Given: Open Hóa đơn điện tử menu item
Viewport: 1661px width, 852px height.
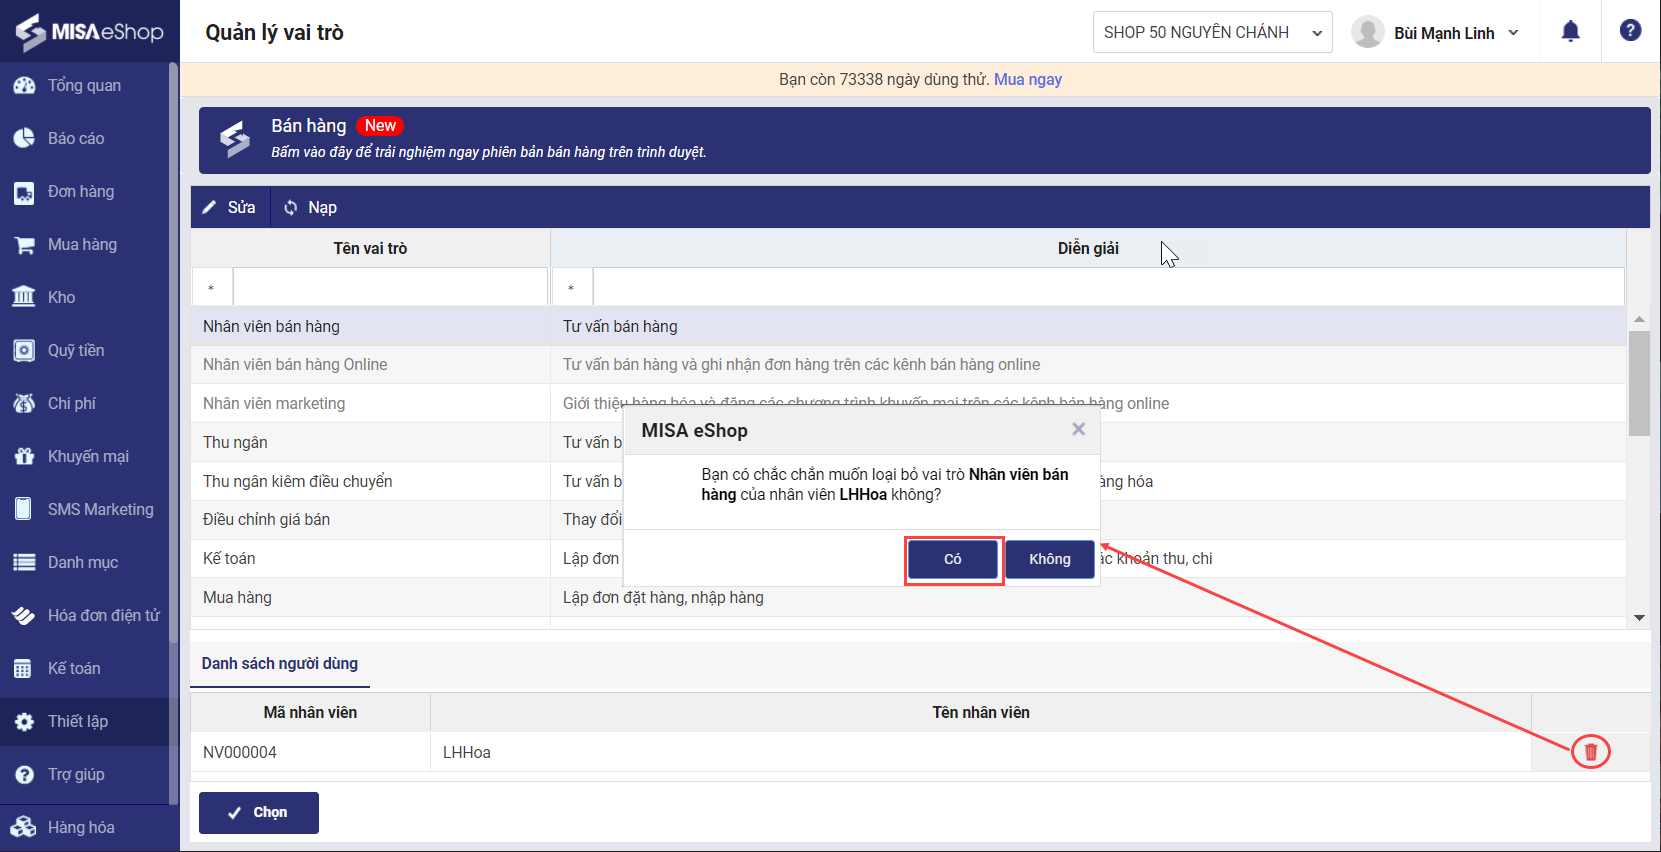Looking at the screenshot, I should coord(84,615).
